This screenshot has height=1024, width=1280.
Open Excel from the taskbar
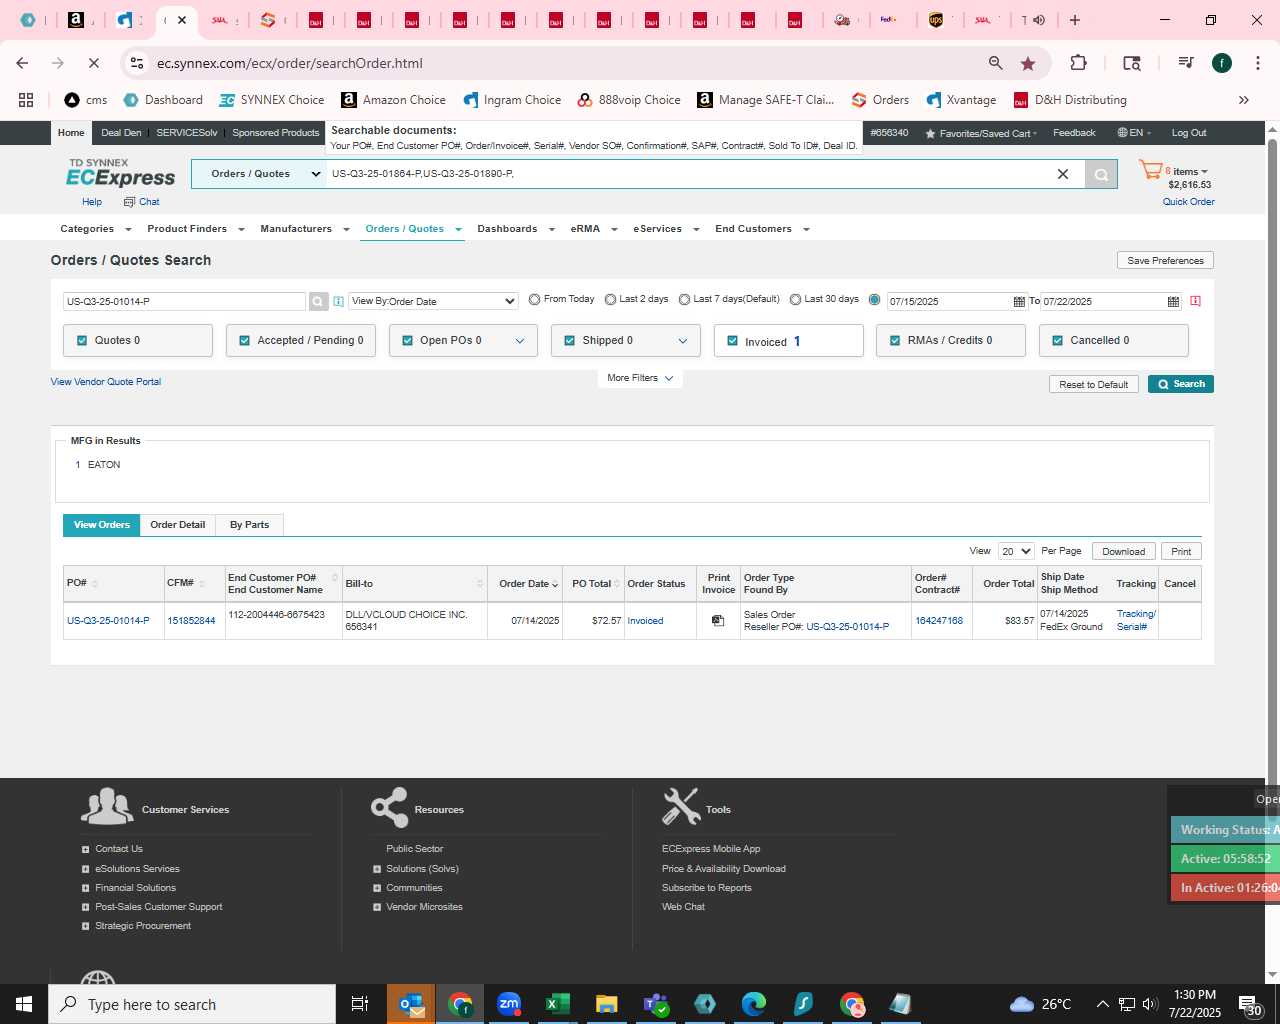(x=558, y=1004)
